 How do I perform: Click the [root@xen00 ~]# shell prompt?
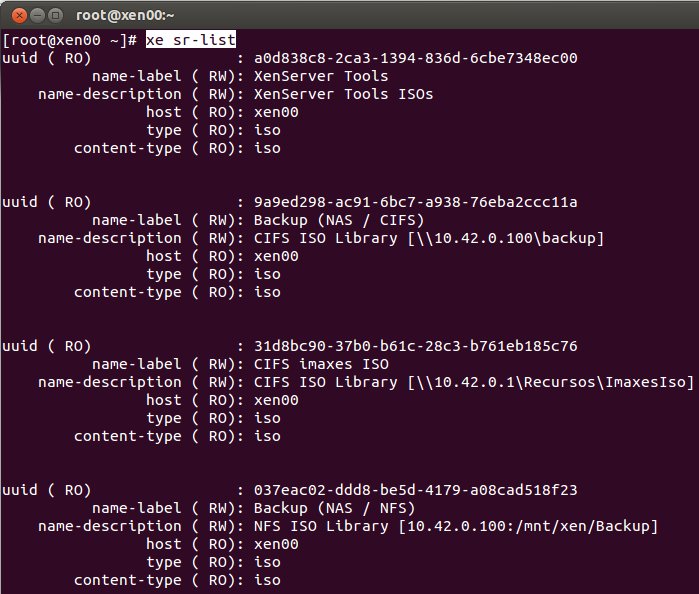coord(70,40)
